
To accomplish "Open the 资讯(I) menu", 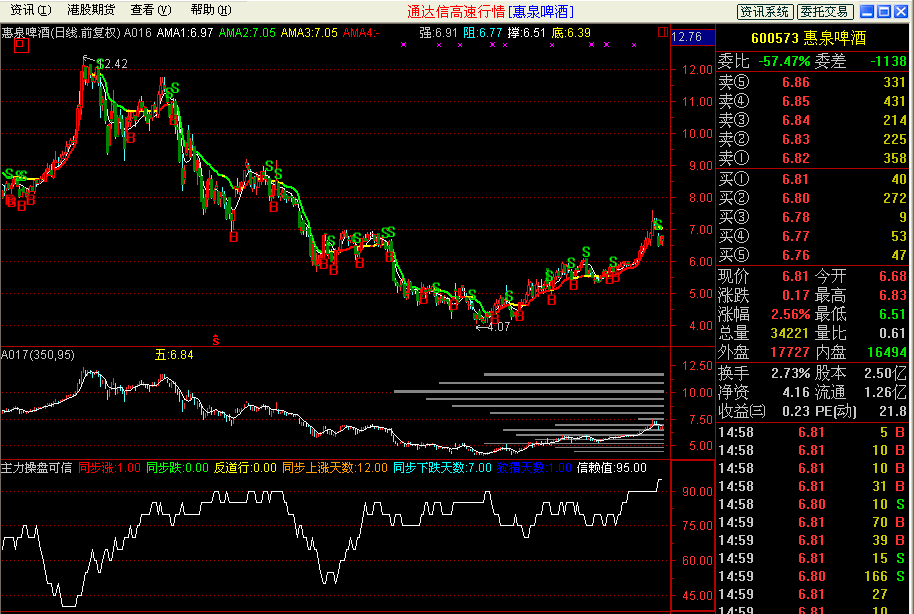I will [31, 10].
